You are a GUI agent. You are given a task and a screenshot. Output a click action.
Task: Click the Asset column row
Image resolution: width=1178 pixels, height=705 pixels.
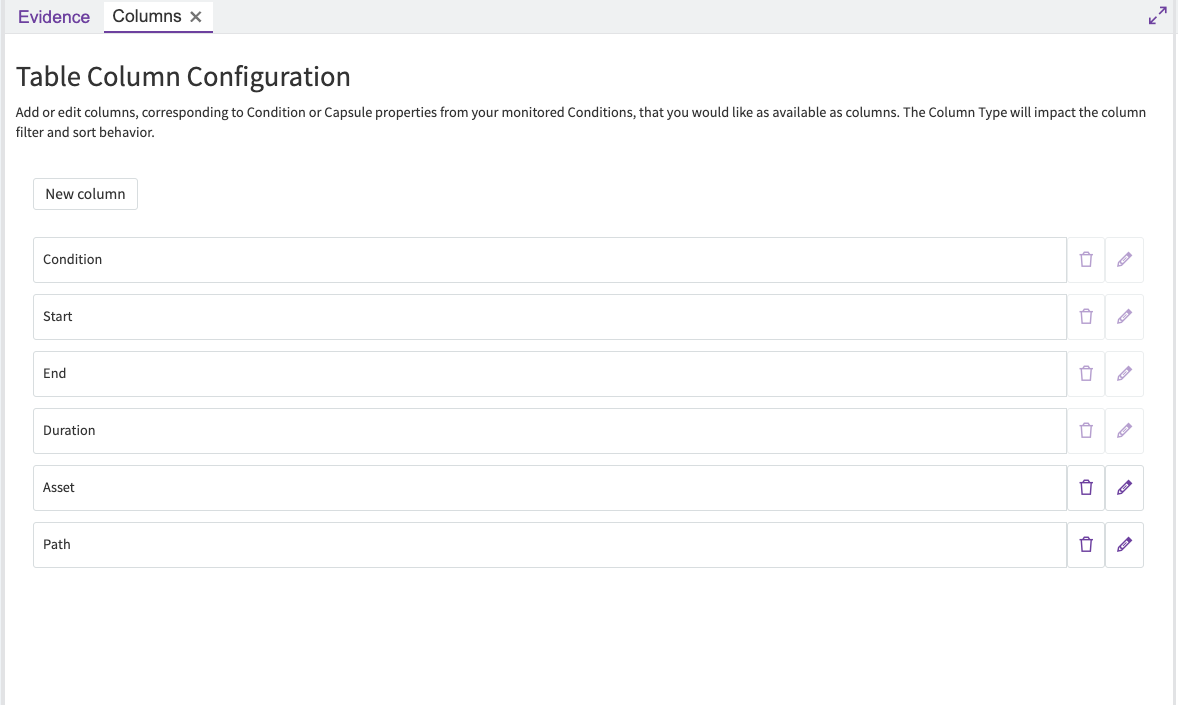[550, 488]
